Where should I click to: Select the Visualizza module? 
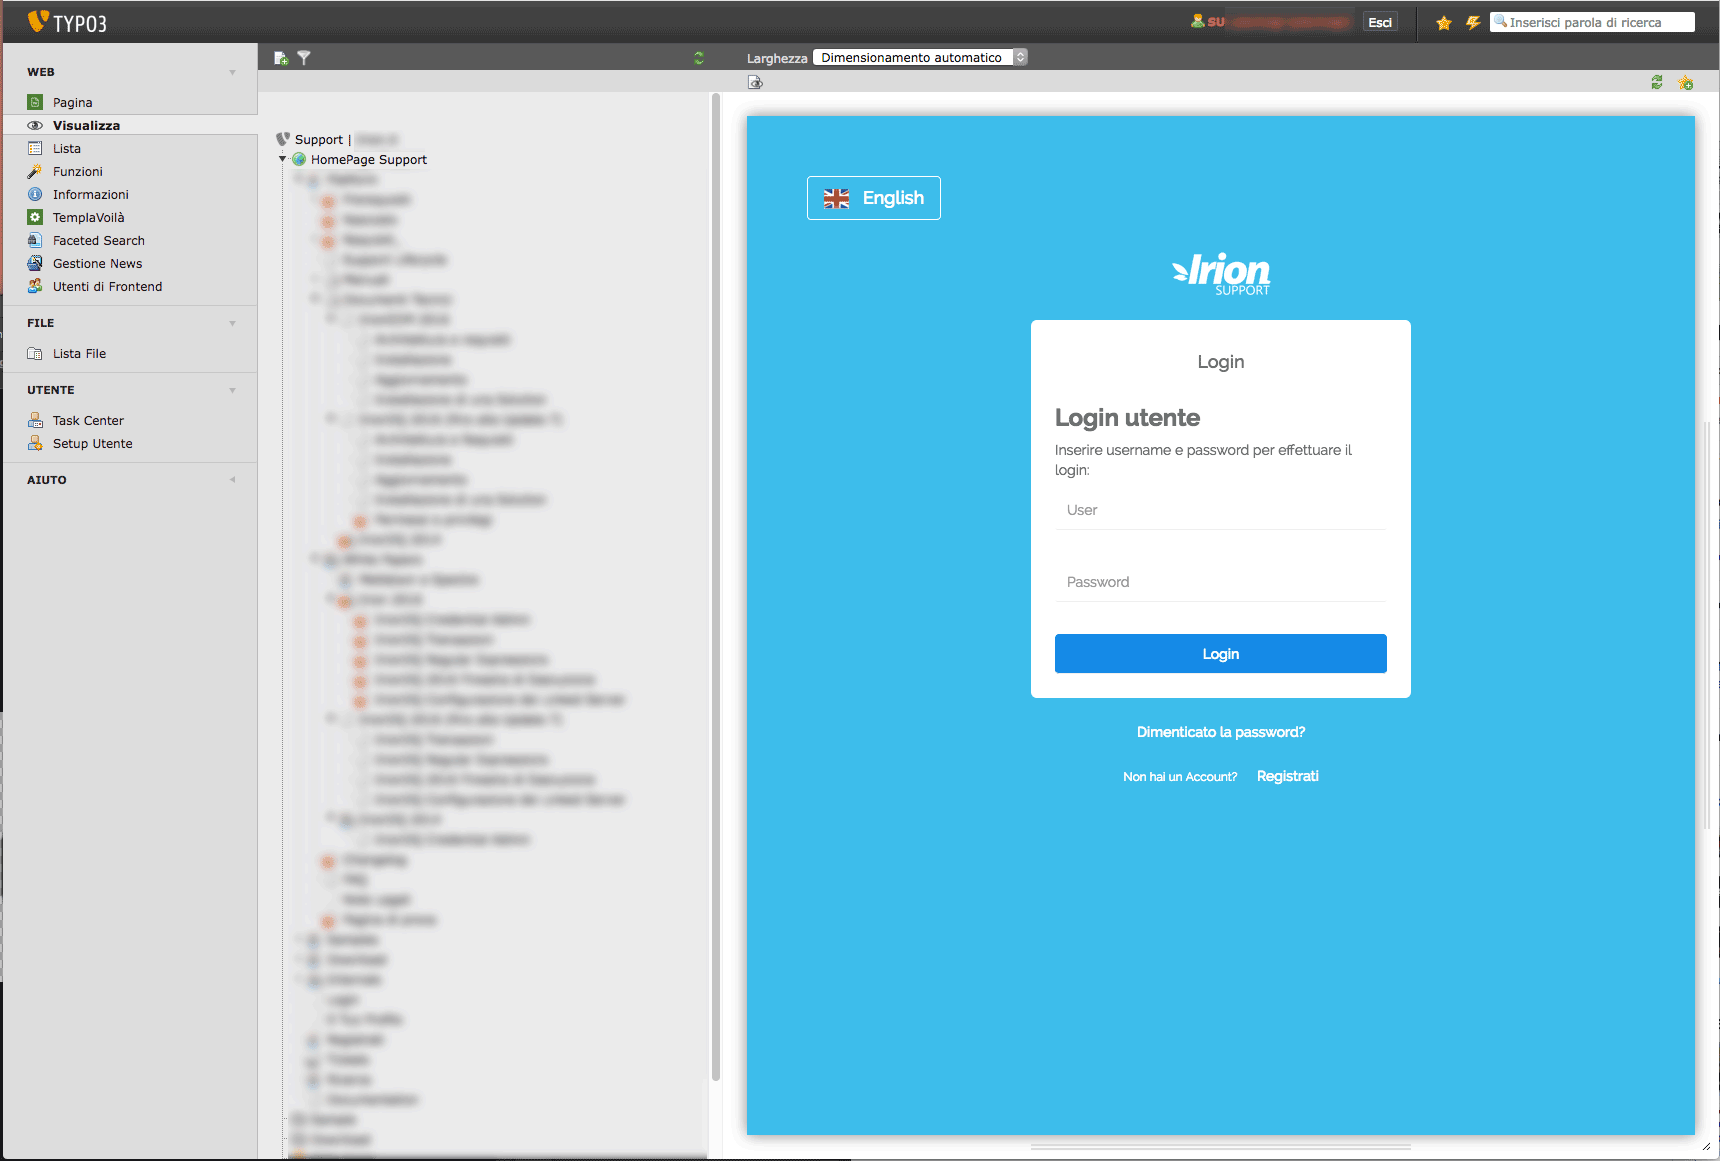86,125
